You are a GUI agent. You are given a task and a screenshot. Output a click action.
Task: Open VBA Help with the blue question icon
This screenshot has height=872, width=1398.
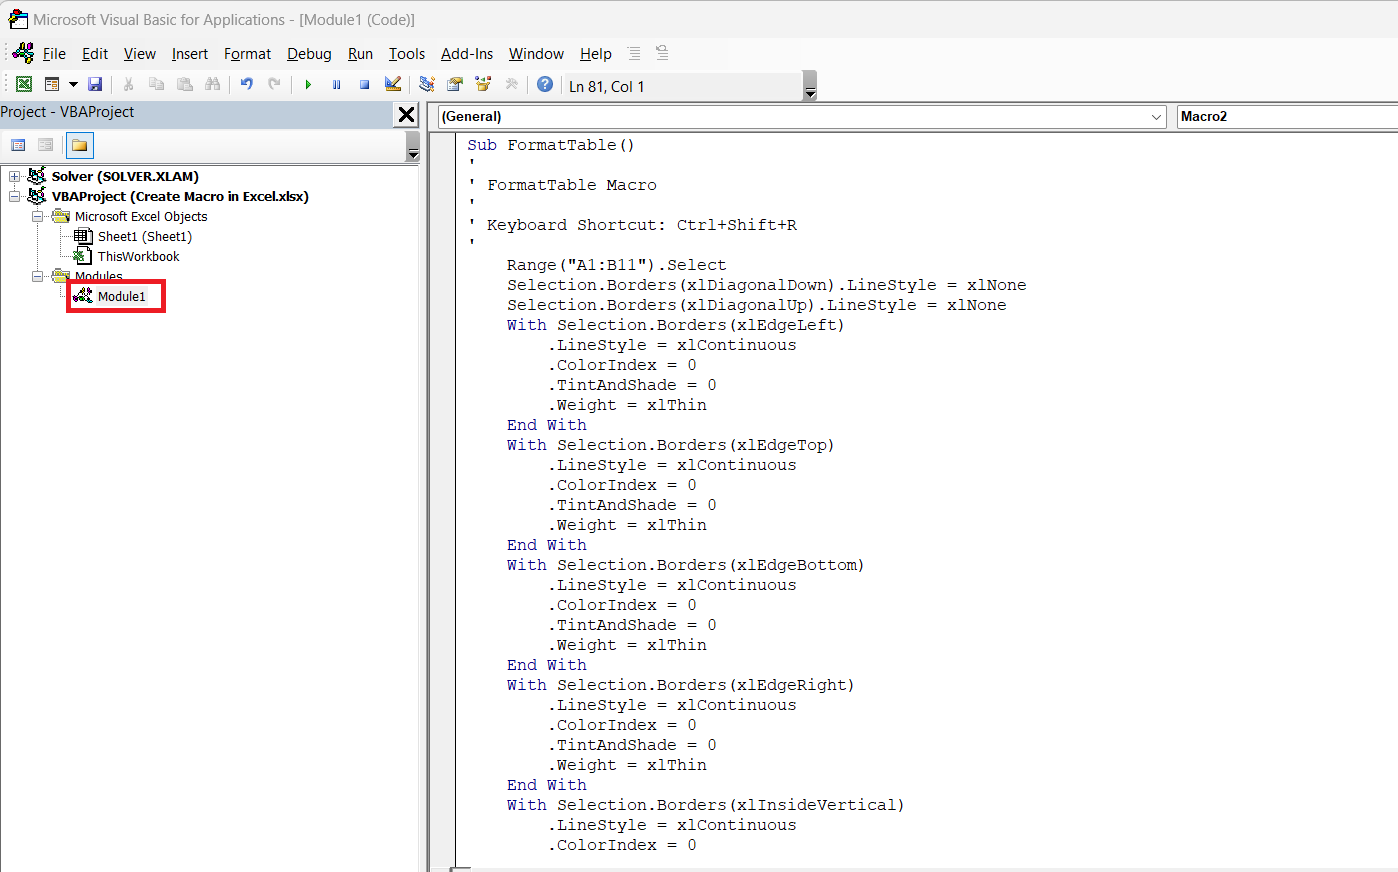[x=545, y=85]
